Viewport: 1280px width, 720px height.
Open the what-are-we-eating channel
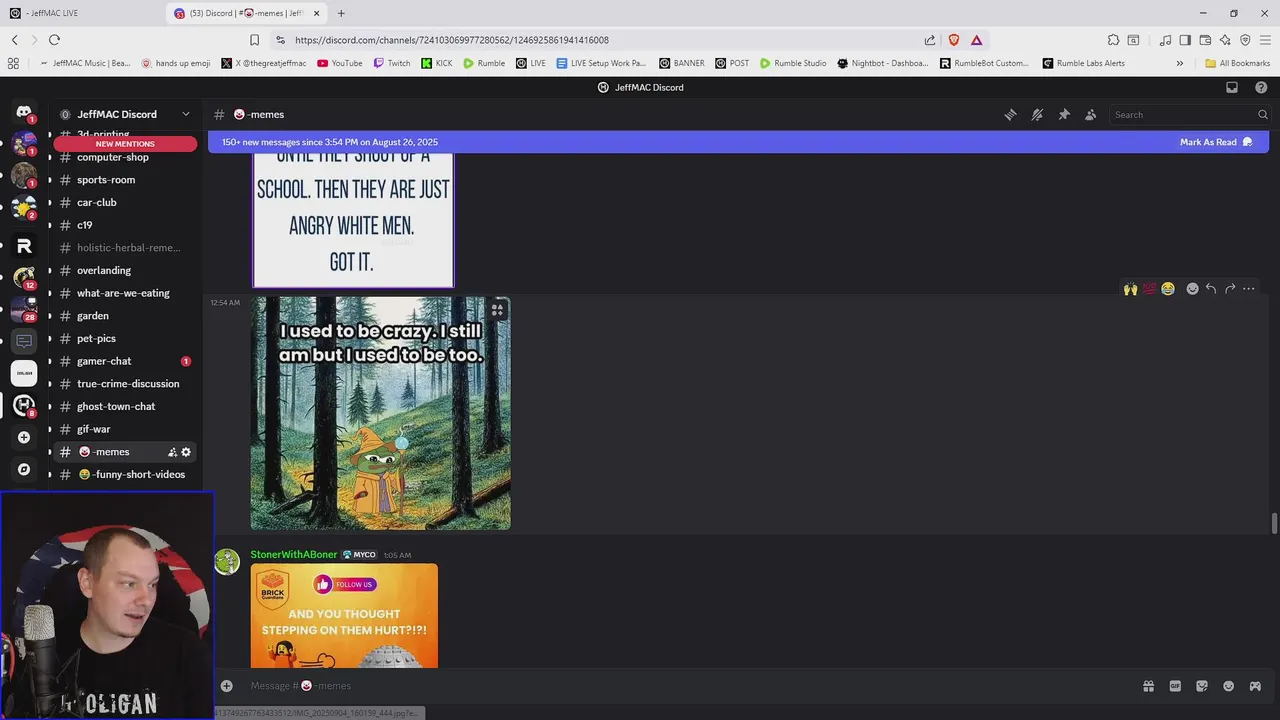[125, 293]
